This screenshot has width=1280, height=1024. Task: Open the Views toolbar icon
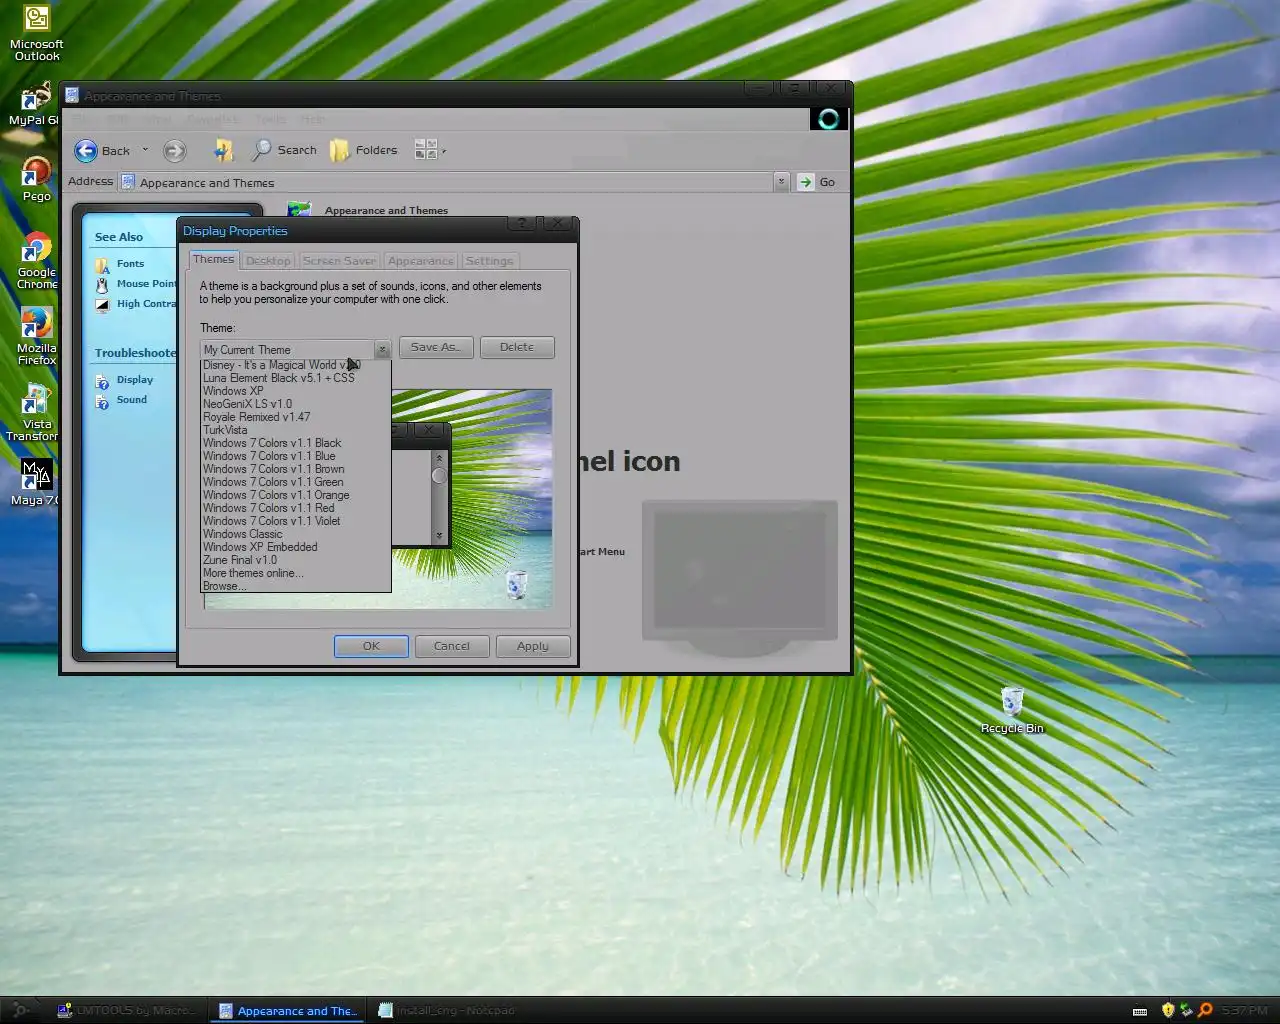pos(425,150)
